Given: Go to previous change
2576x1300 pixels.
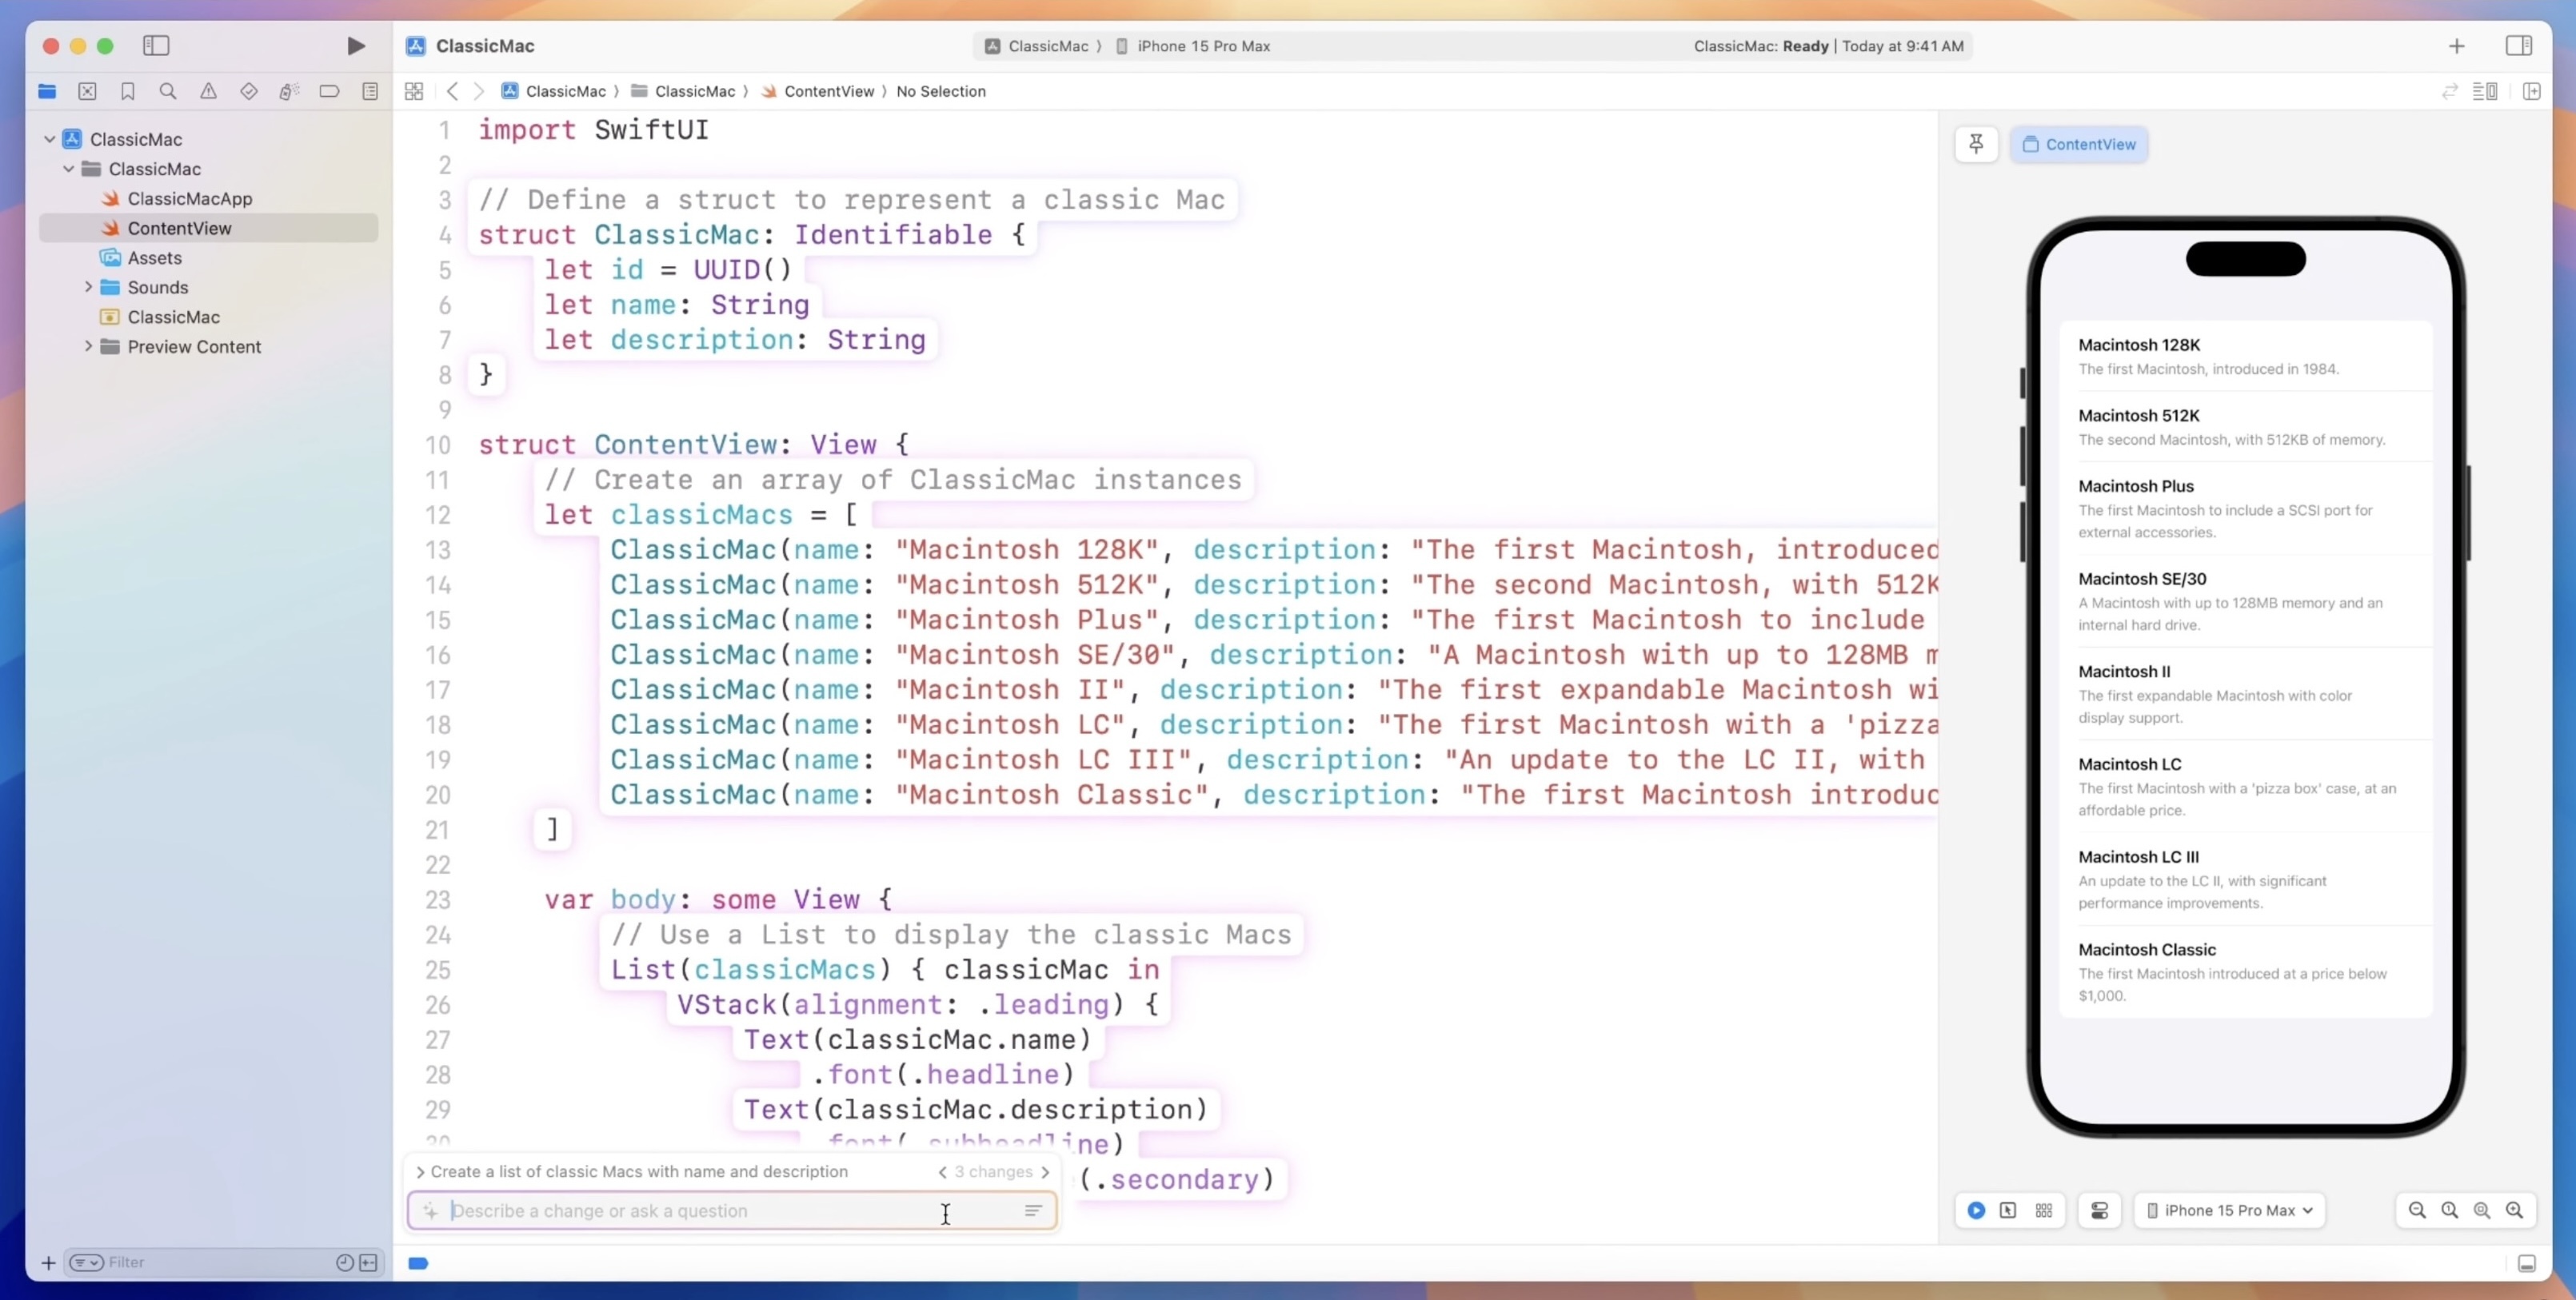Looking at the screenshot, I should [x=942, y=1172].
